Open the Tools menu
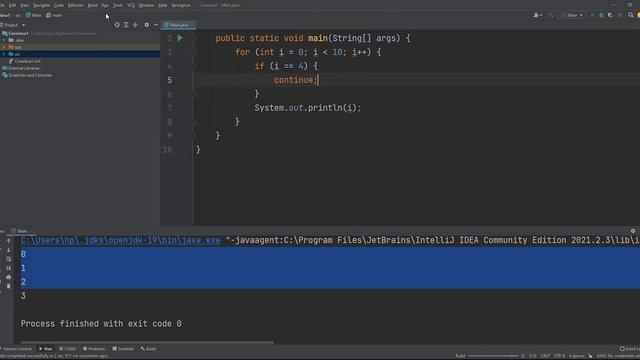Image resolution: width=640 pixels, height=360 pixels. pos(118,5)
